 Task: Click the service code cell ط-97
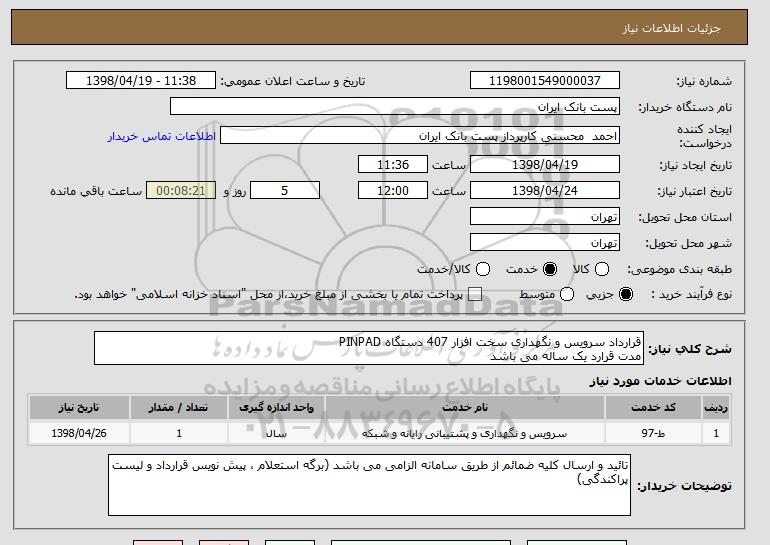653,434
